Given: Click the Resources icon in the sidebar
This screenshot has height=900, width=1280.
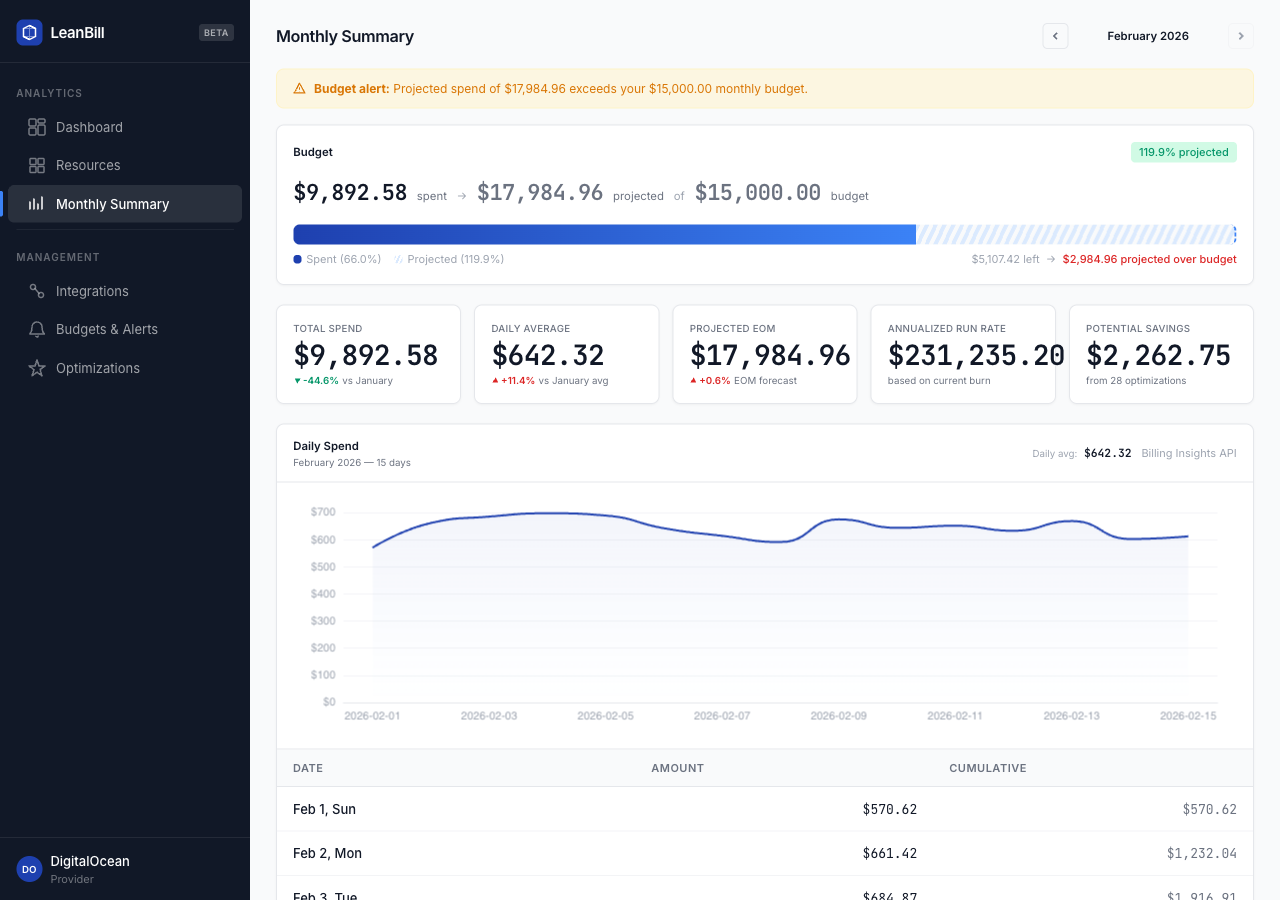Looking at the screenshot, I should pyautogui.click(x=37, y=165).
